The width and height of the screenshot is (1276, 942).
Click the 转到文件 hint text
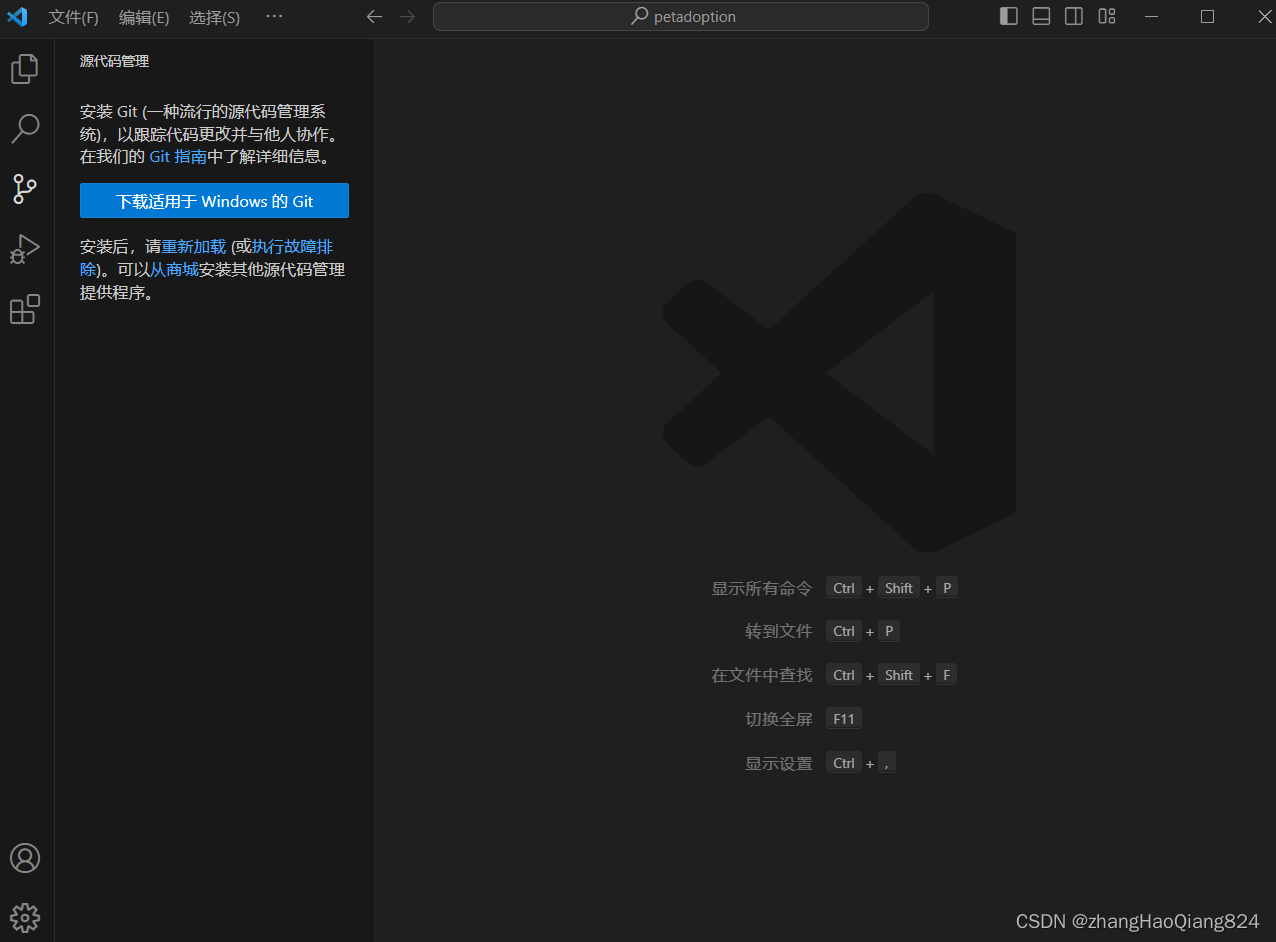779,632
